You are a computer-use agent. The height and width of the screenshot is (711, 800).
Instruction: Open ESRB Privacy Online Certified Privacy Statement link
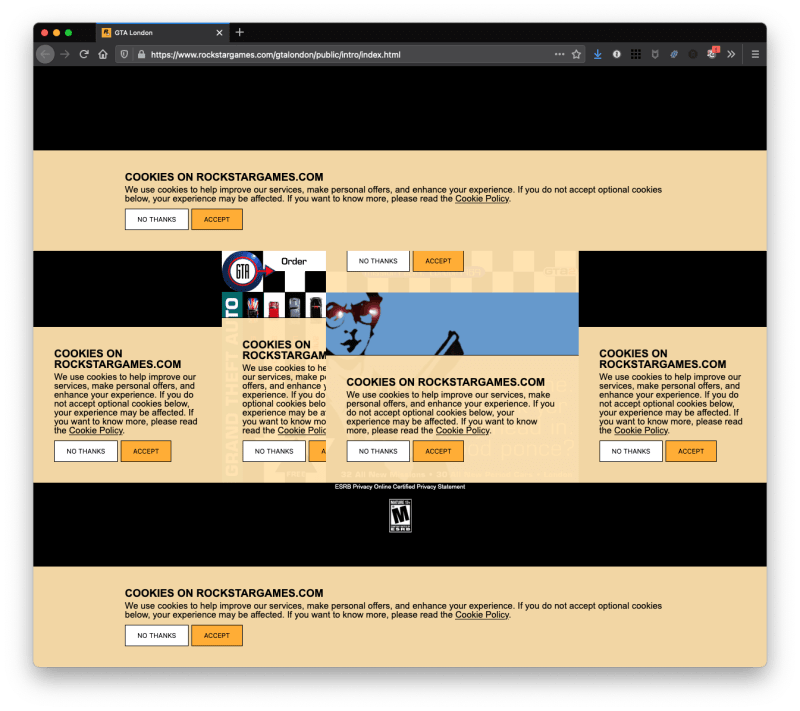click(400, 487)
